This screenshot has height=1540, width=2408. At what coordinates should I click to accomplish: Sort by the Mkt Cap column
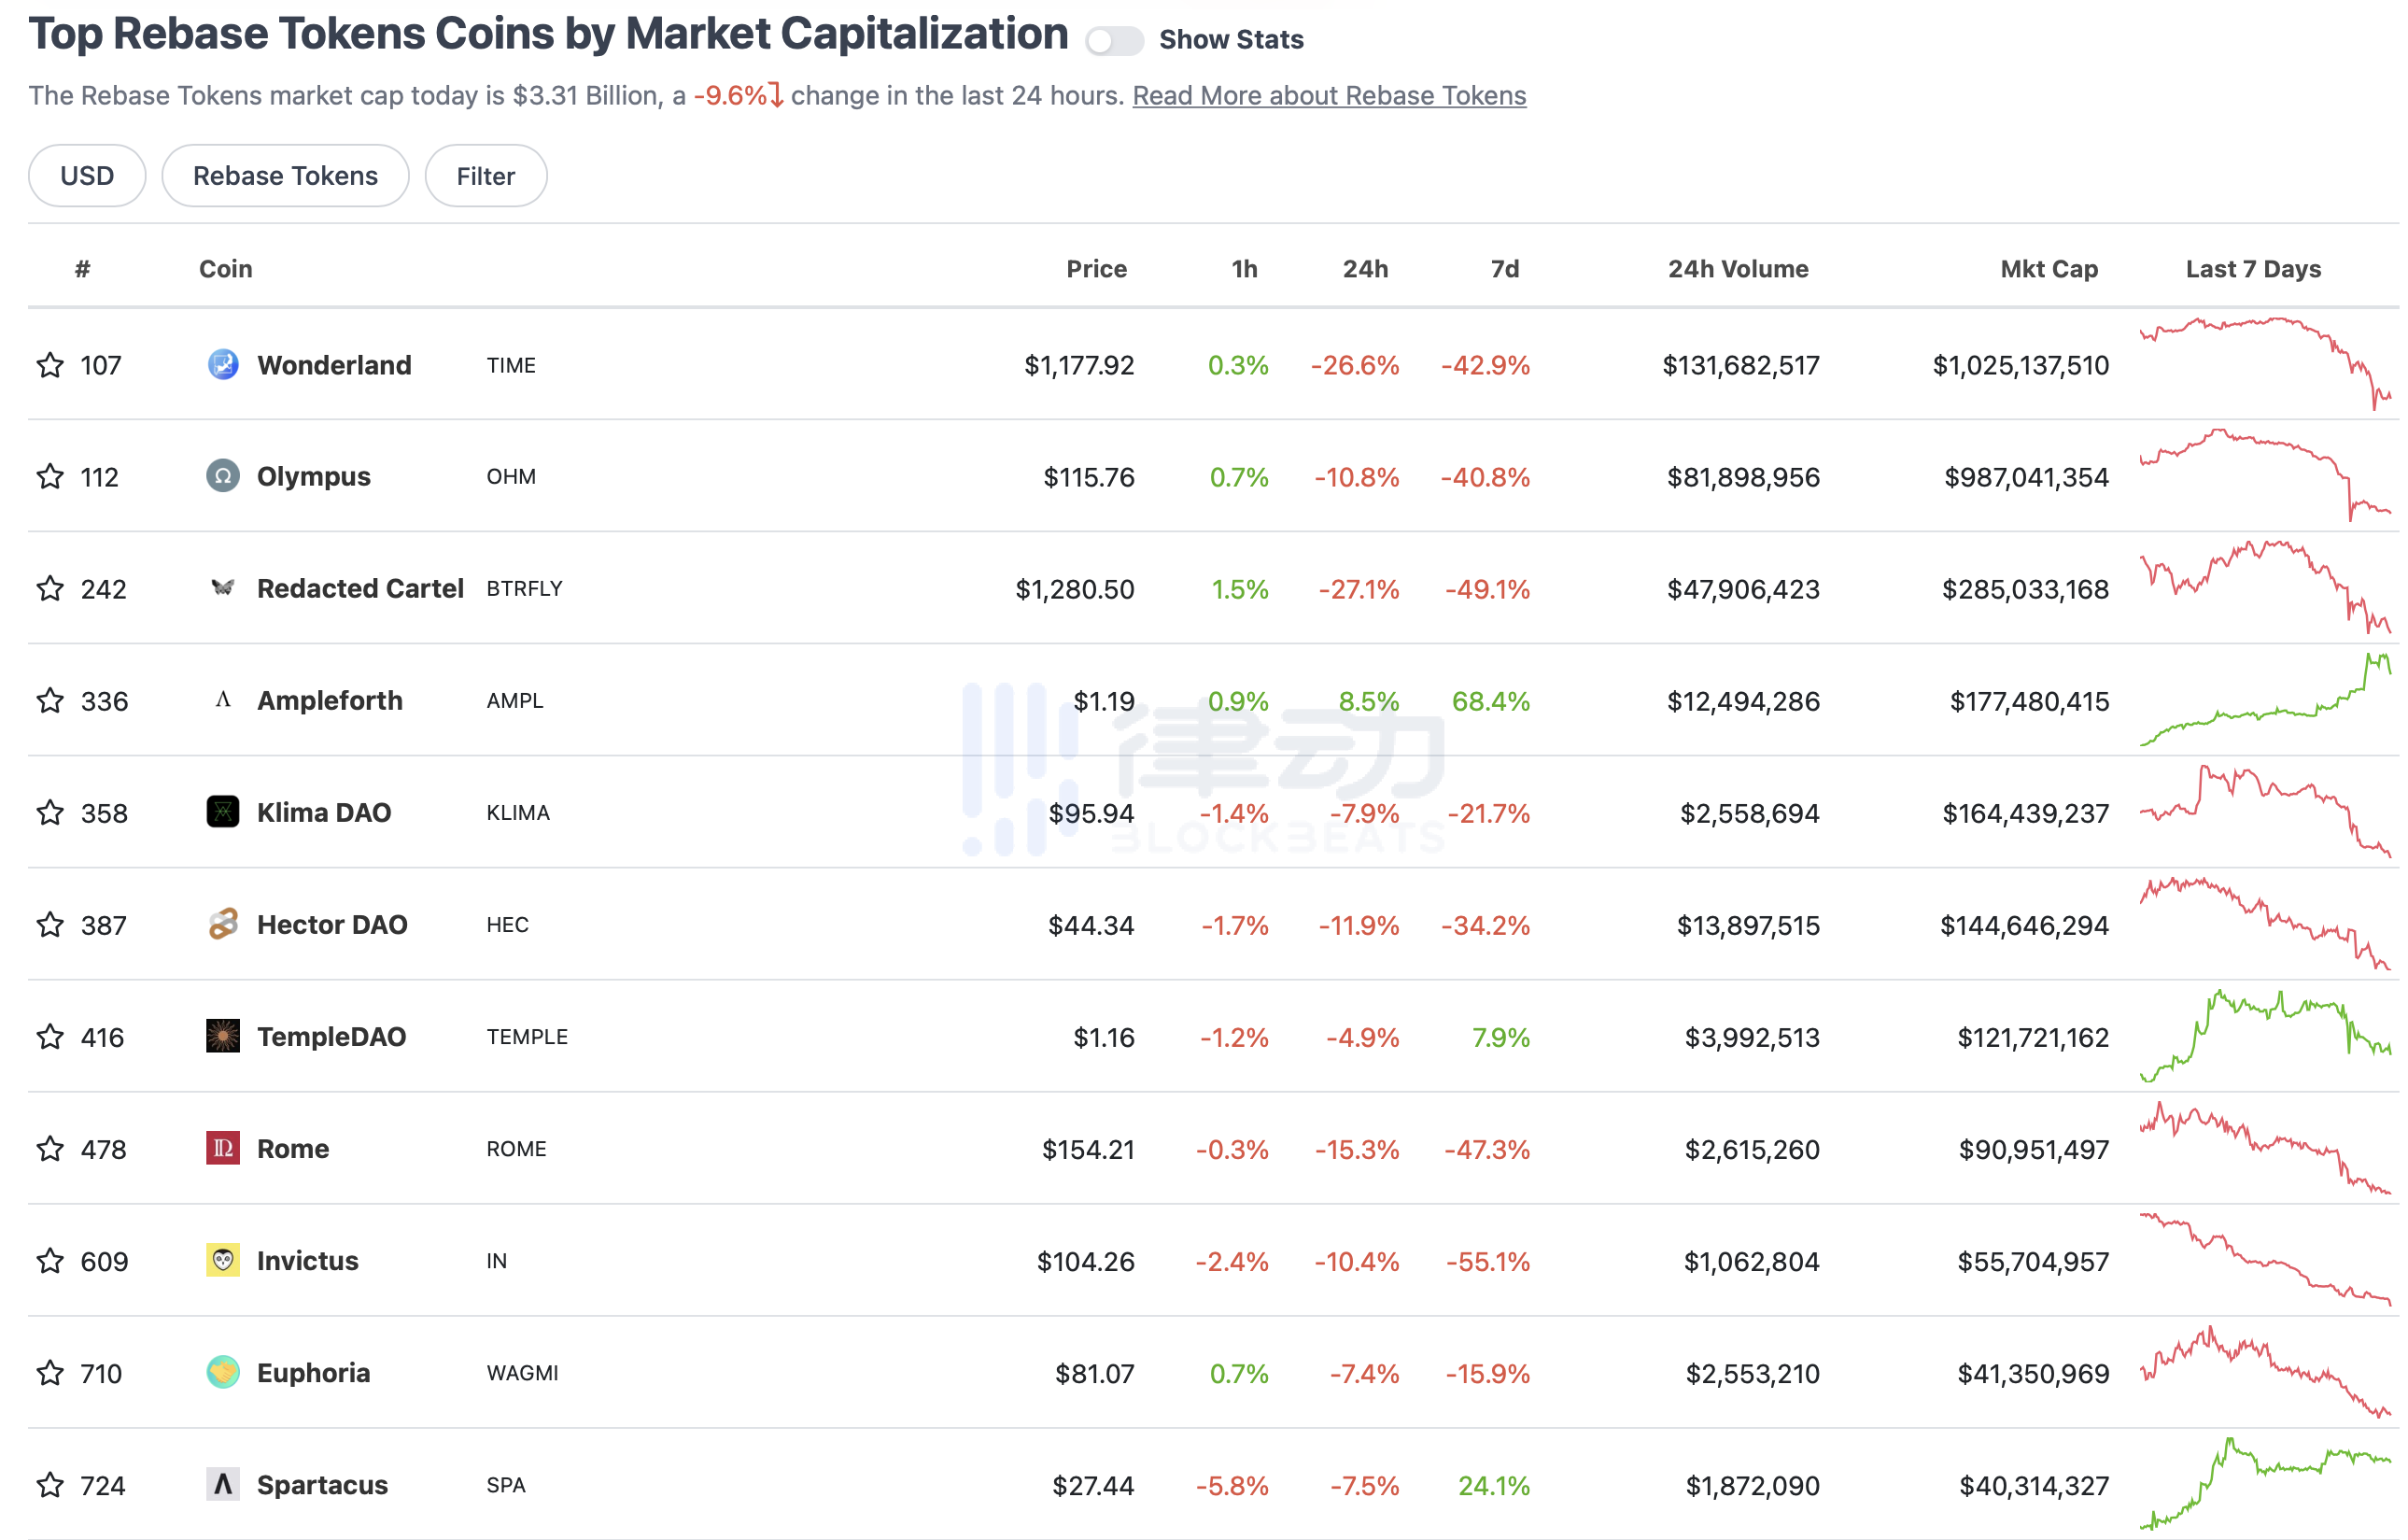(x=2048, y=269)
